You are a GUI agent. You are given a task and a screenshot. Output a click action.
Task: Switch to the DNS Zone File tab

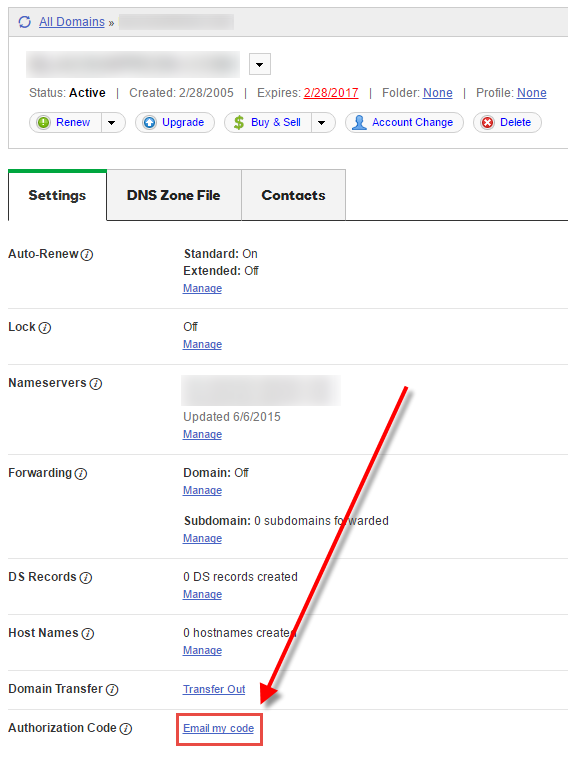tap(174, 195)
